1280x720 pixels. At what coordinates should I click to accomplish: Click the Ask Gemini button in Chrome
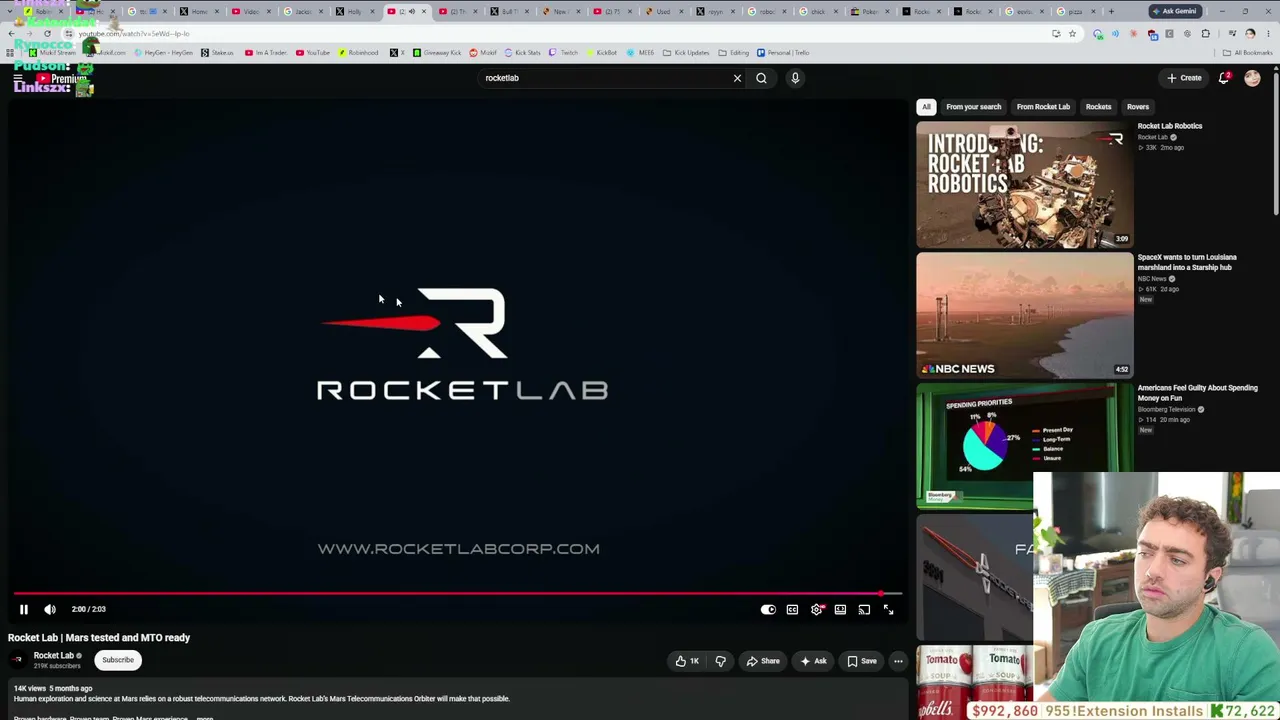[x=1175, y=11]
